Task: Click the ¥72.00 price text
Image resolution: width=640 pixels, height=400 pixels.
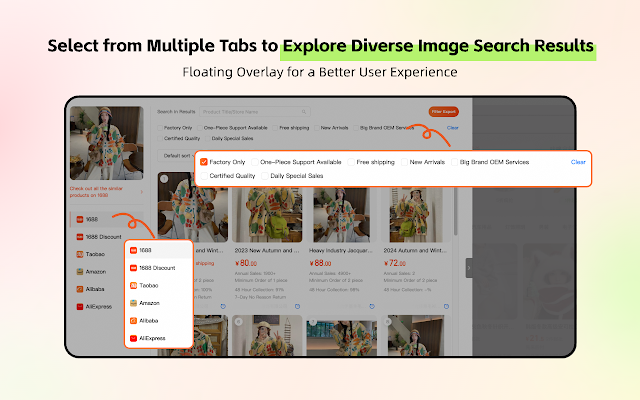Action: [395, 263]
